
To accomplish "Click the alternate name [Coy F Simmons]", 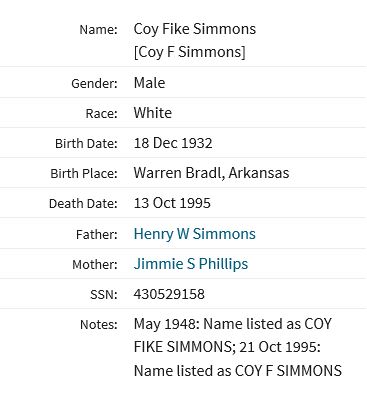I will click(x=189, y=52).
